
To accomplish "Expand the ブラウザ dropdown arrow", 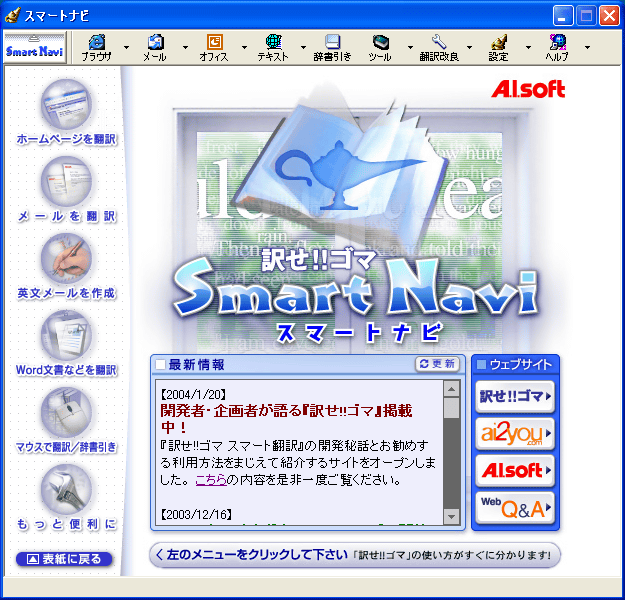I will coord(126,47).
